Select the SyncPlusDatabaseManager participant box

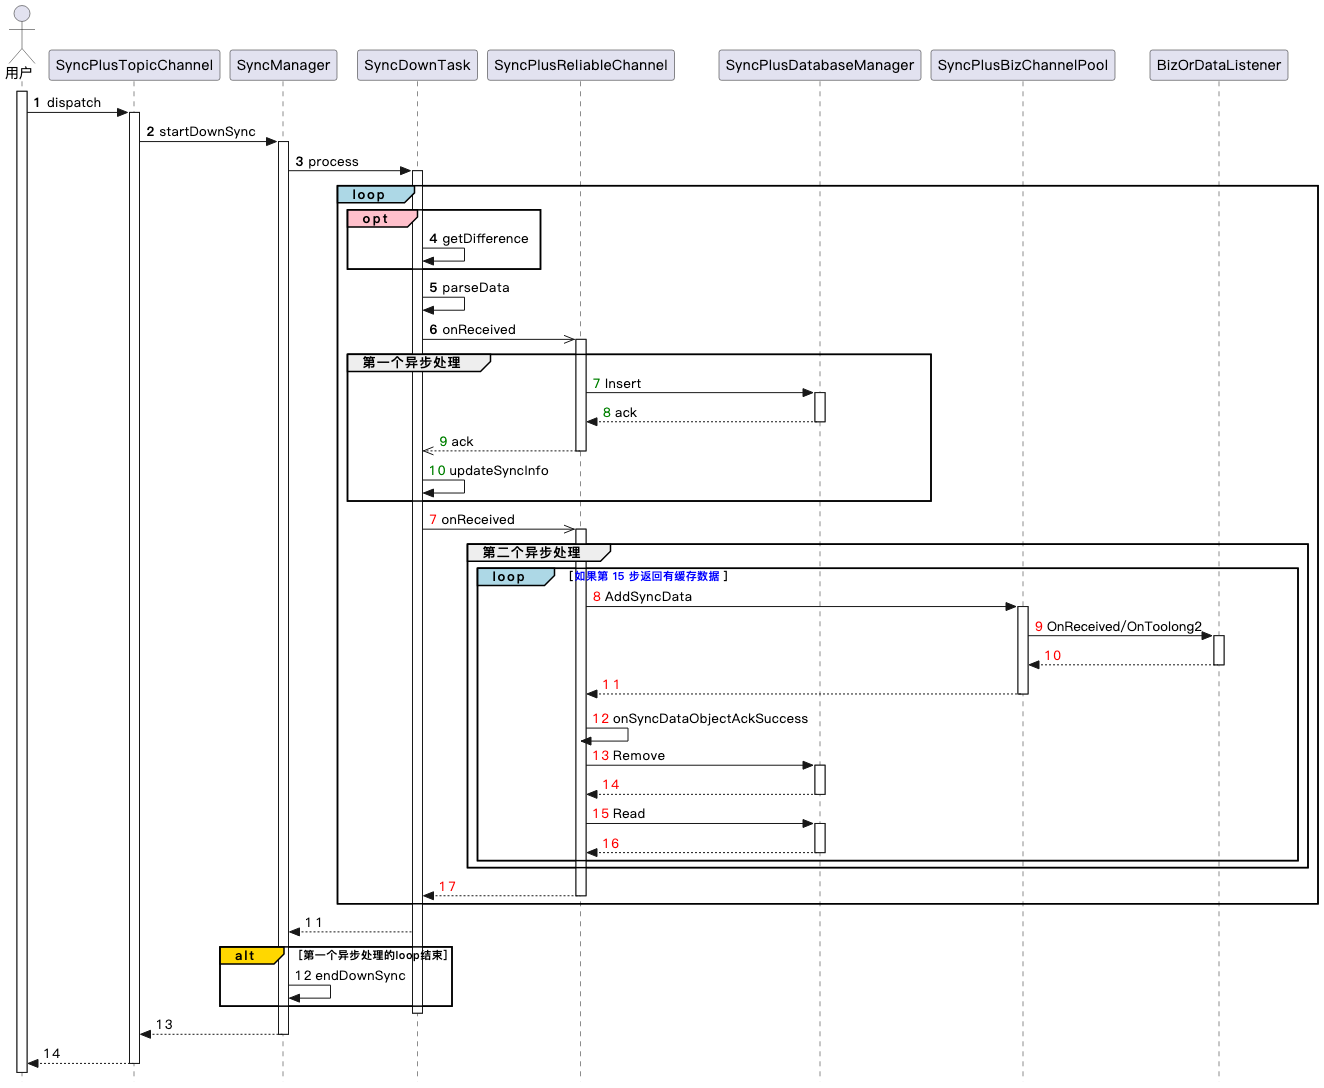coord(820,65)
